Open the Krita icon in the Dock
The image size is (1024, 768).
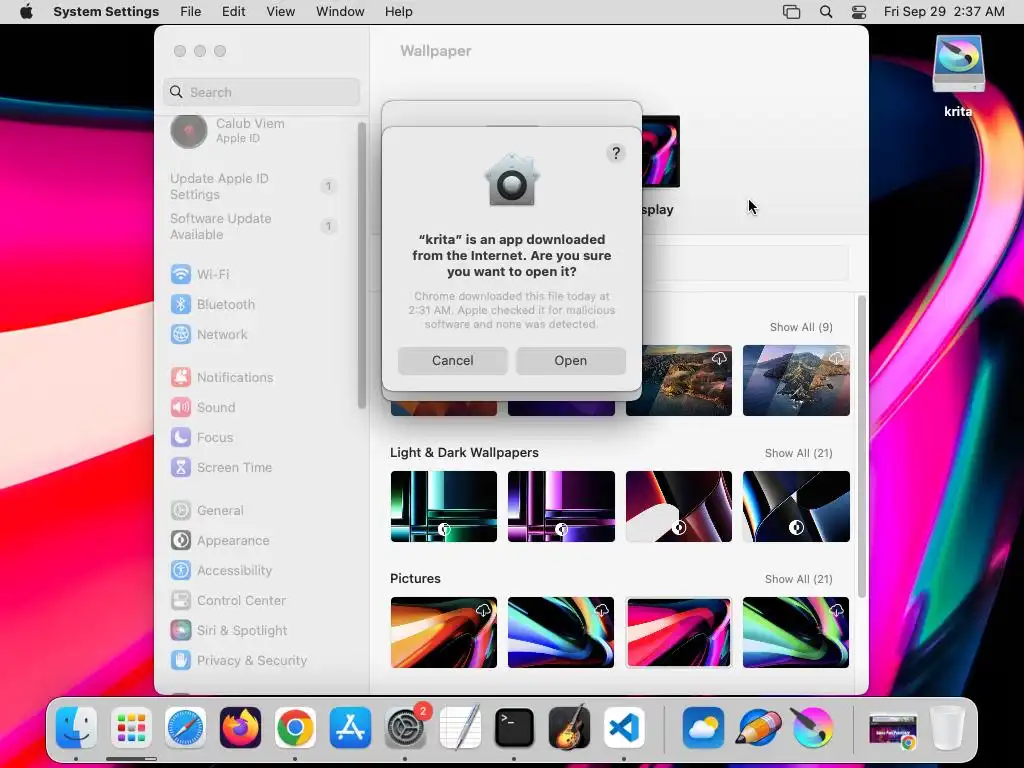[812, 727]
